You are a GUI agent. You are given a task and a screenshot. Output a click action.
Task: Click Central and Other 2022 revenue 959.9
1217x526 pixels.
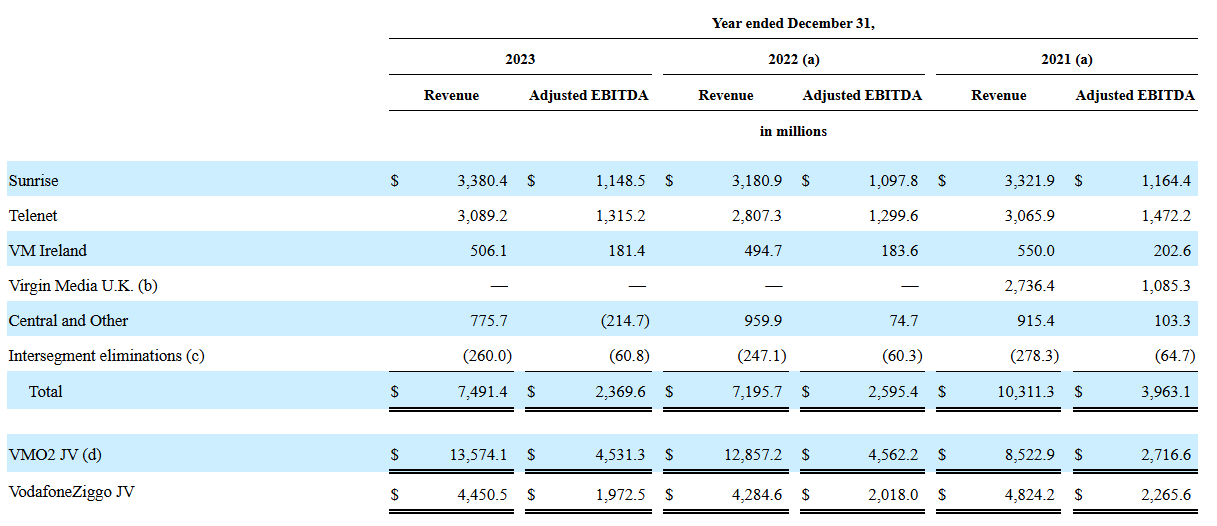click(x=763, y=321)
